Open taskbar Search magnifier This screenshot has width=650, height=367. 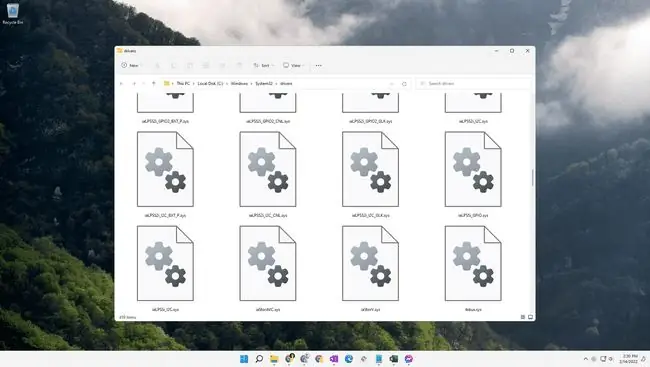point(259,359)
